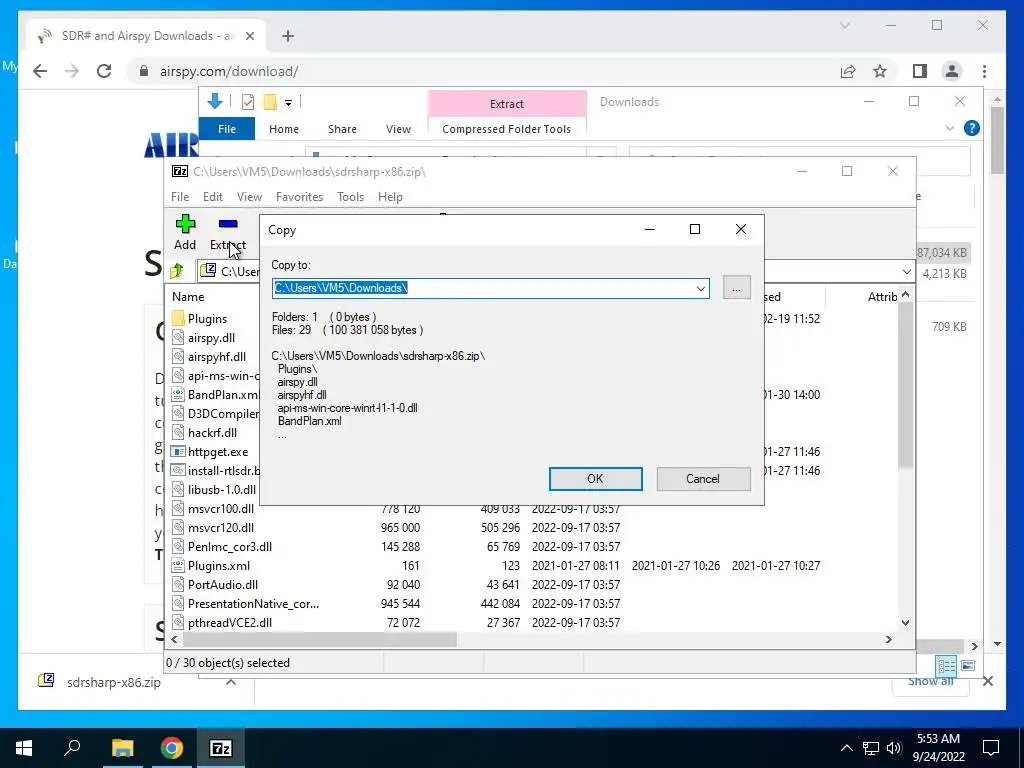Click the volume speaker tray icon
This screenshot has height=768, width=1024.
(894, 748)
